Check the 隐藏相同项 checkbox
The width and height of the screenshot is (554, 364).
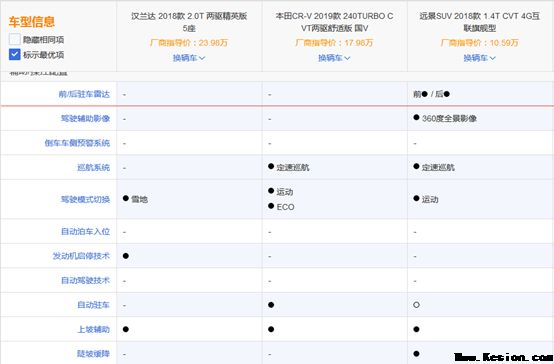14,39
